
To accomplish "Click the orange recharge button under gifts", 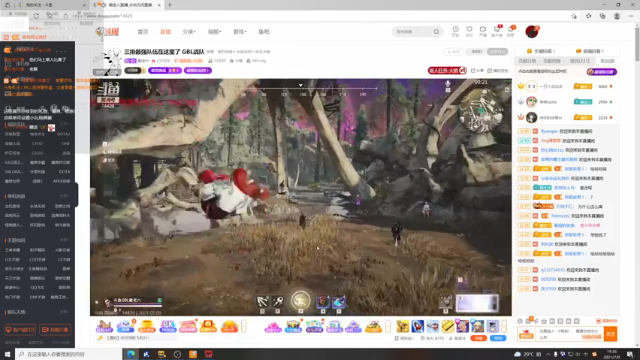I will (x=478, y=338).
